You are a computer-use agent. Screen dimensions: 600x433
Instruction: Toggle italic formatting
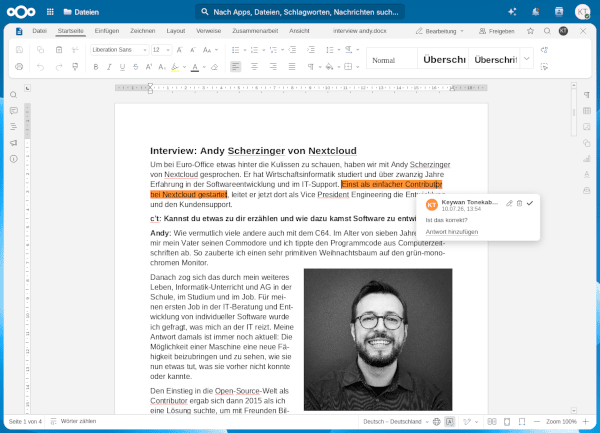(109, 67)
